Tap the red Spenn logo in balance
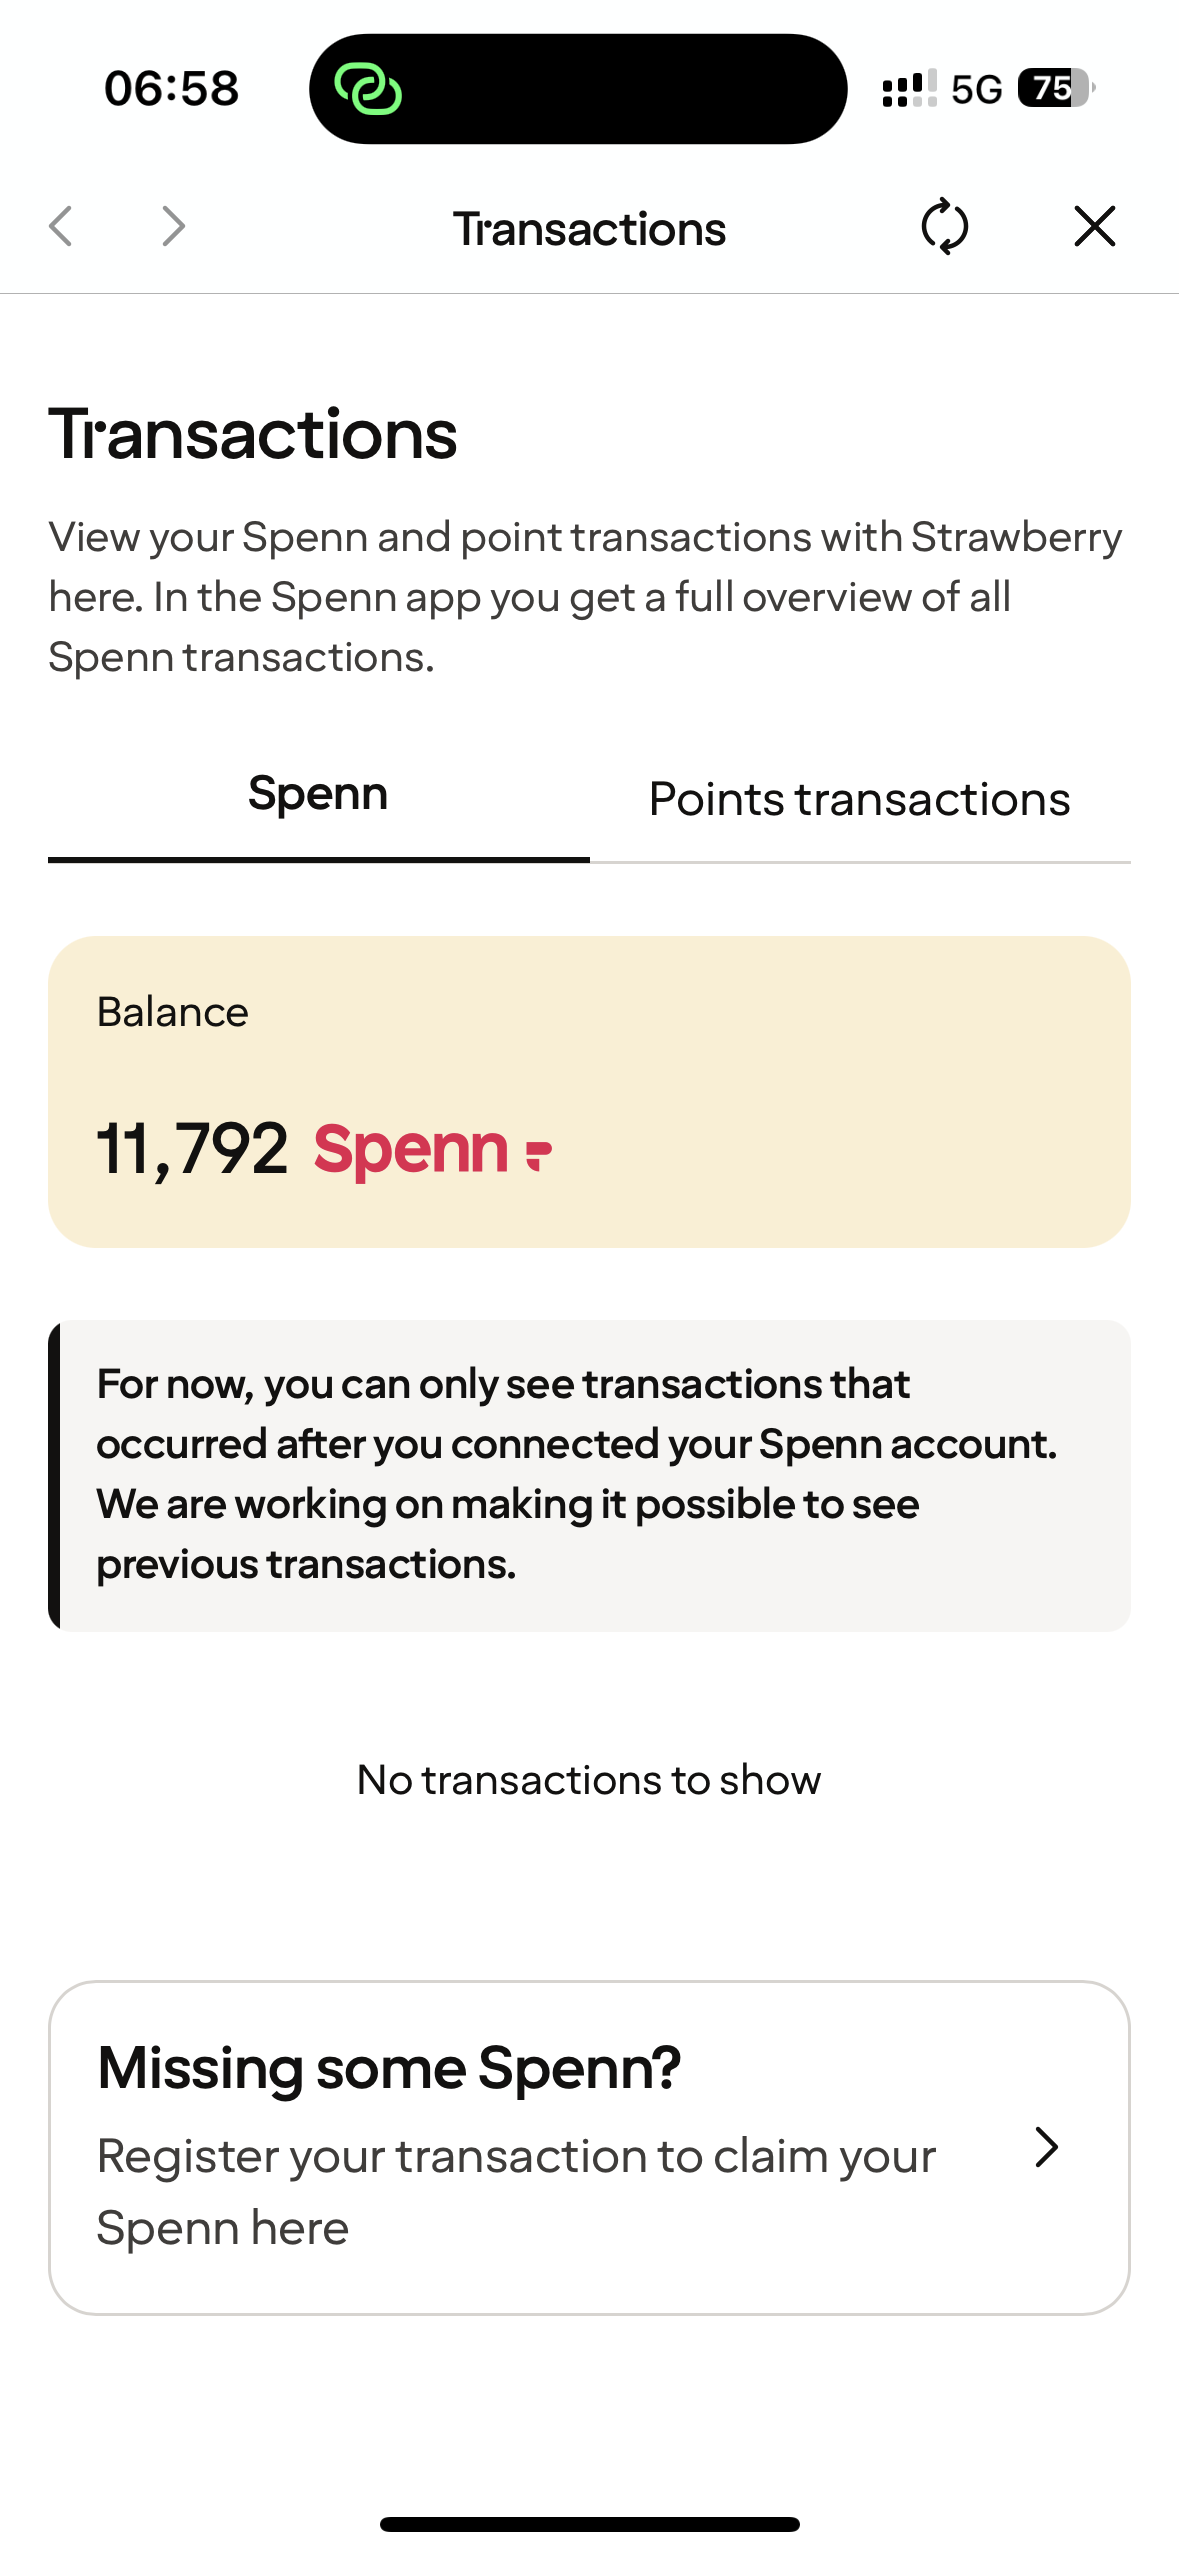1179x2556 pixels. pyautogui.click(x=432, y=1149)
